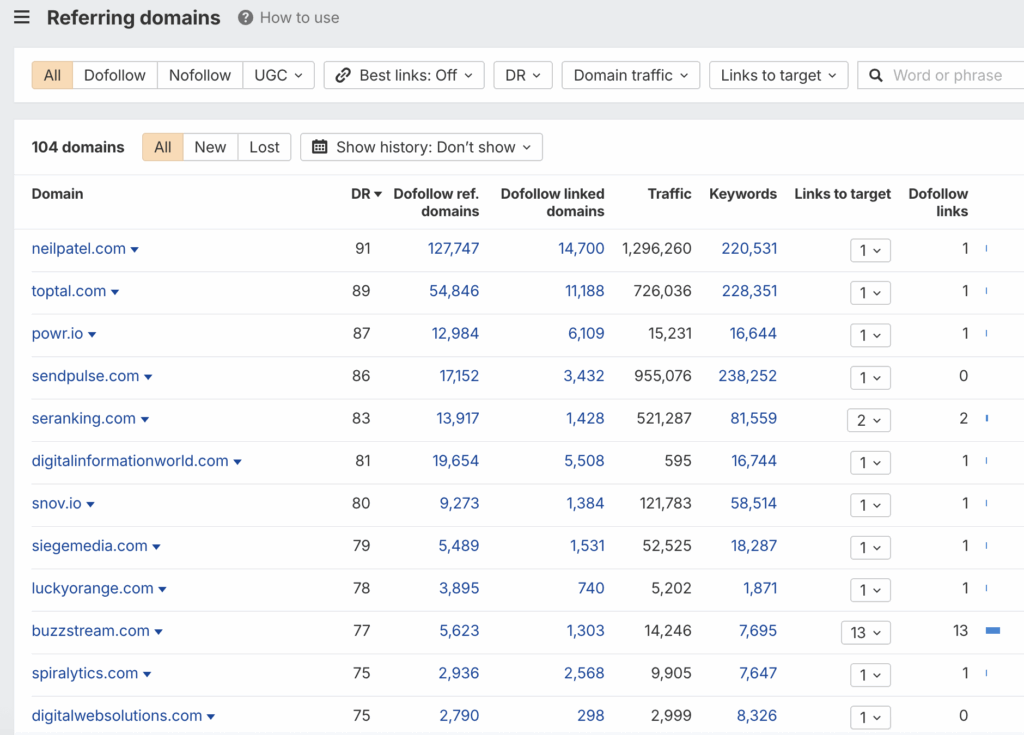This screenshot has width=1024, height=735.
Task: Open seranking.com links to target dropdown showing 2
Action: tap(869, 420)
